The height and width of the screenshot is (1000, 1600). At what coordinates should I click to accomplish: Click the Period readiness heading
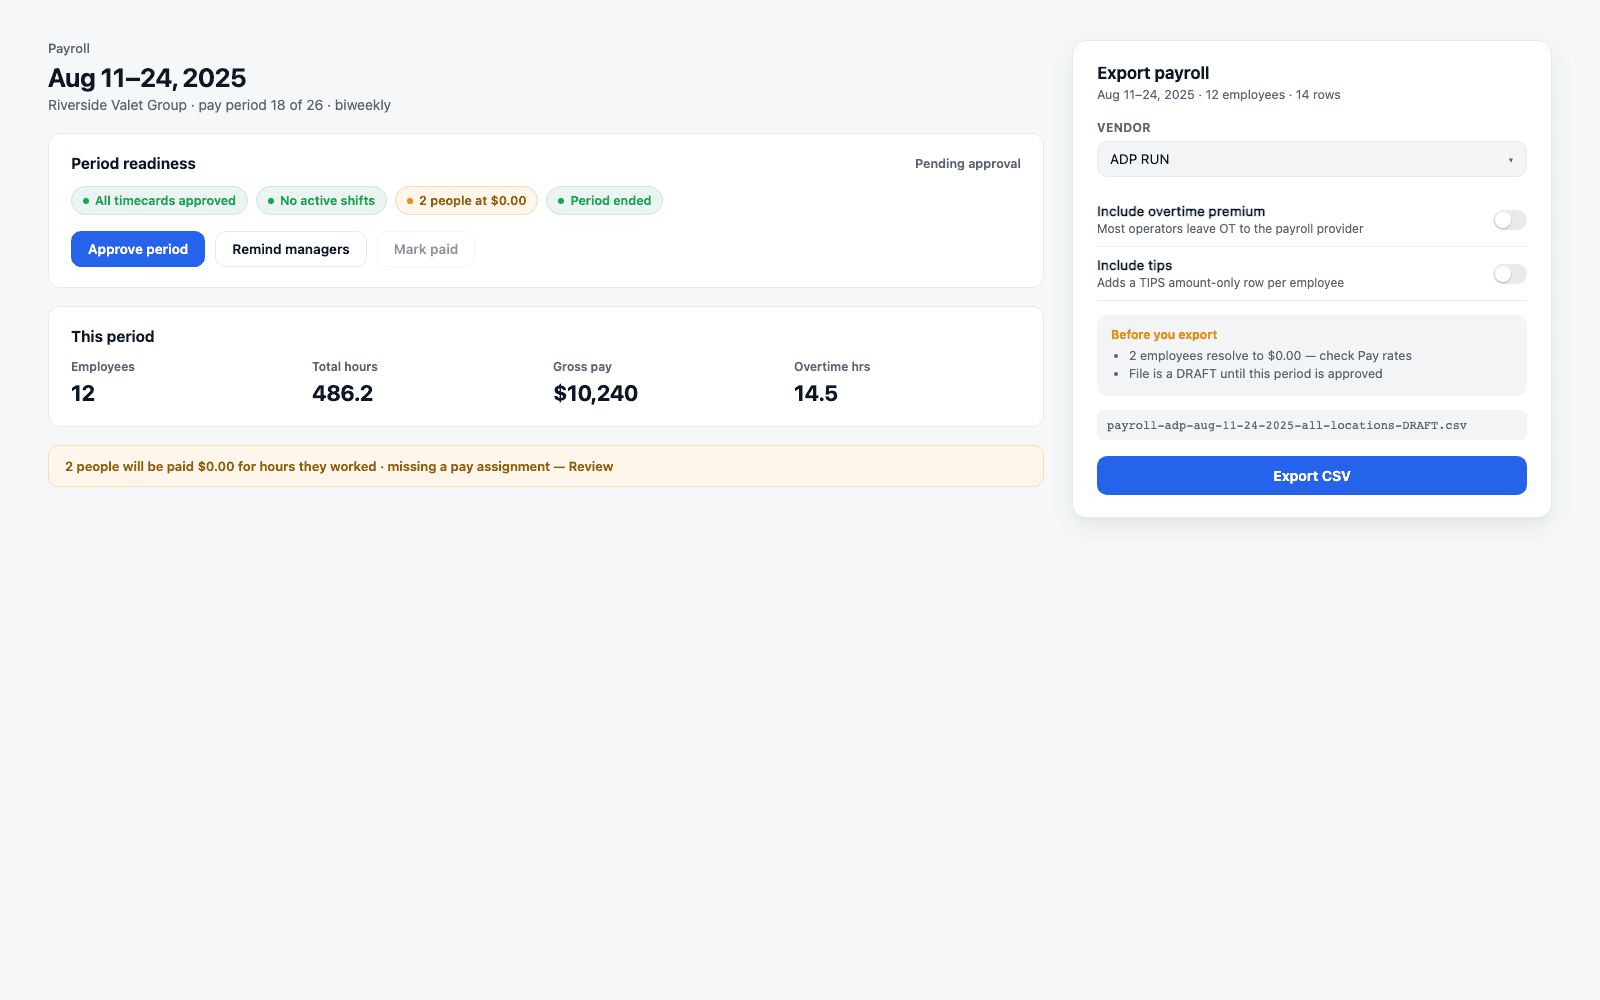coord(133,164)
